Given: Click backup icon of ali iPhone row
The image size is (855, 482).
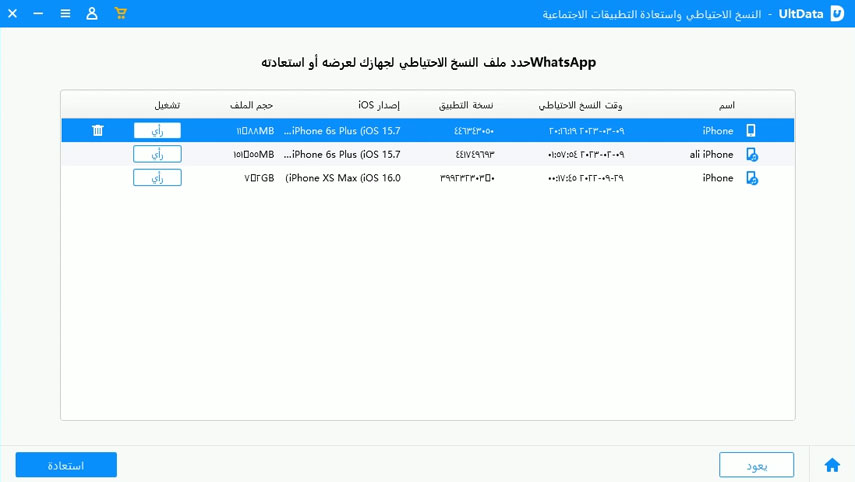Looking at the screenshot, I should click(x=752, y=155).
